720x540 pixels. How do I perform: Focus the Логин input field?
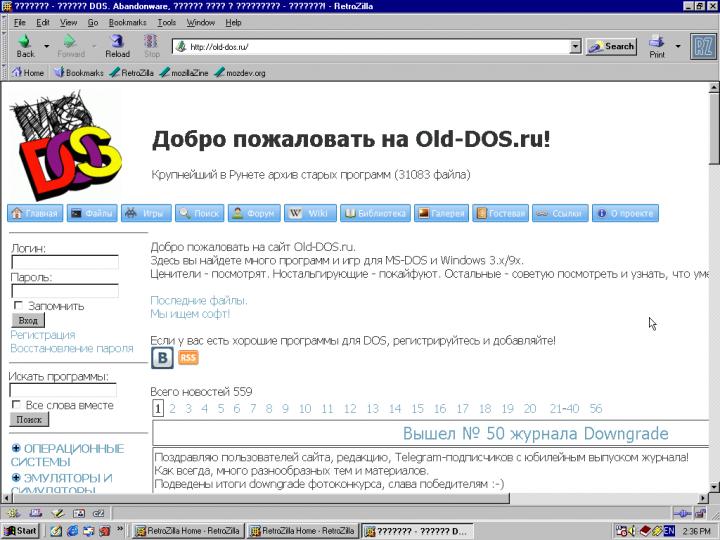pyautogui.click(x=65, y=262)
